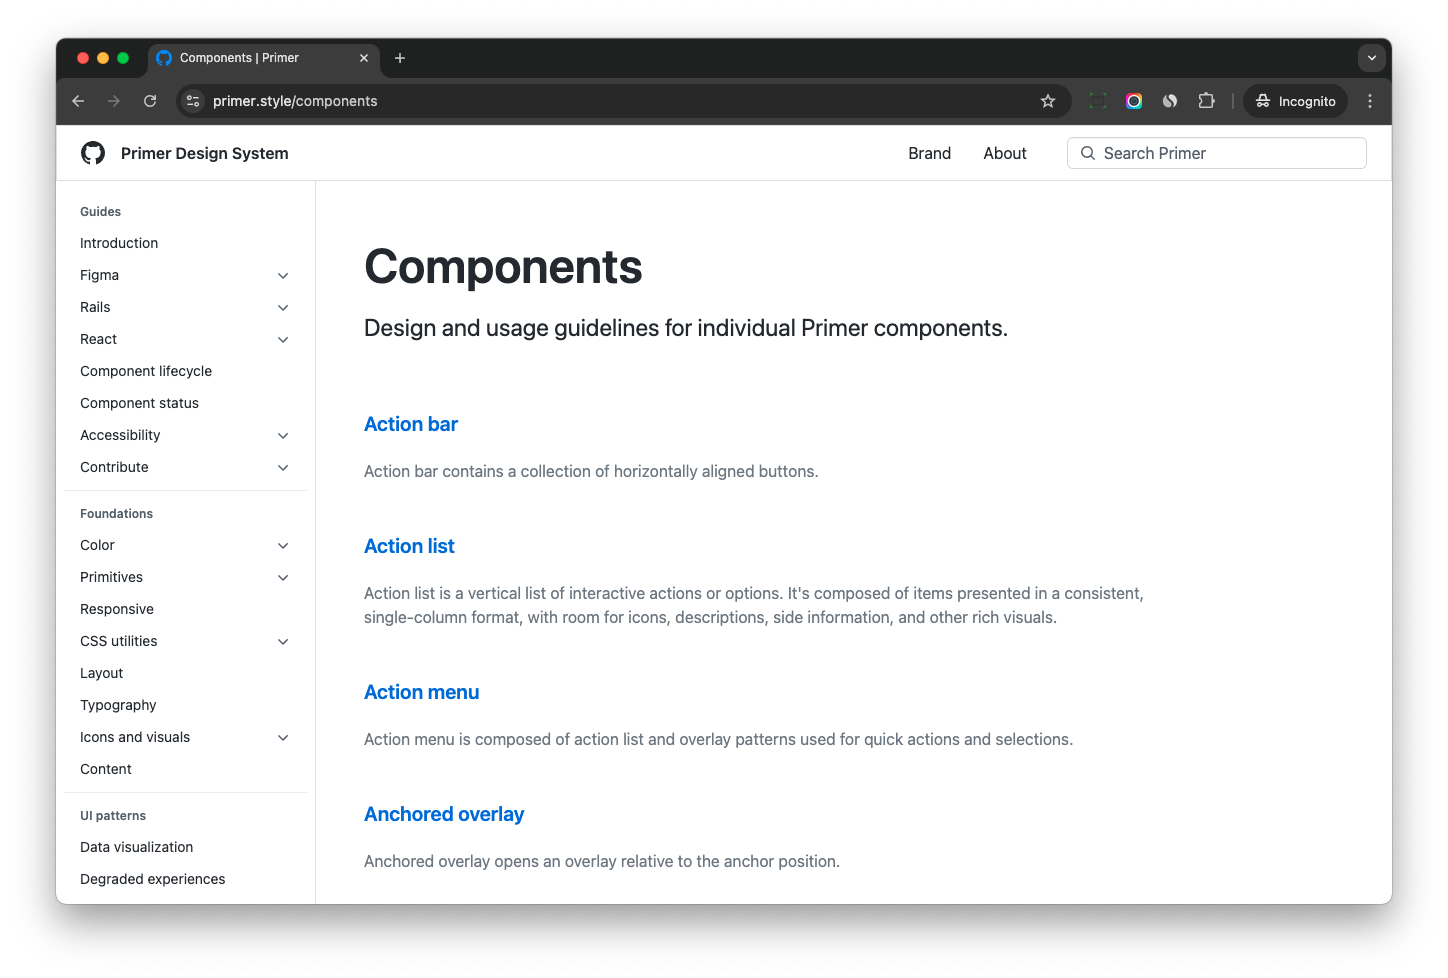Open the Anchored overlay component link
1448x978 pixels.
coord(444,814)
